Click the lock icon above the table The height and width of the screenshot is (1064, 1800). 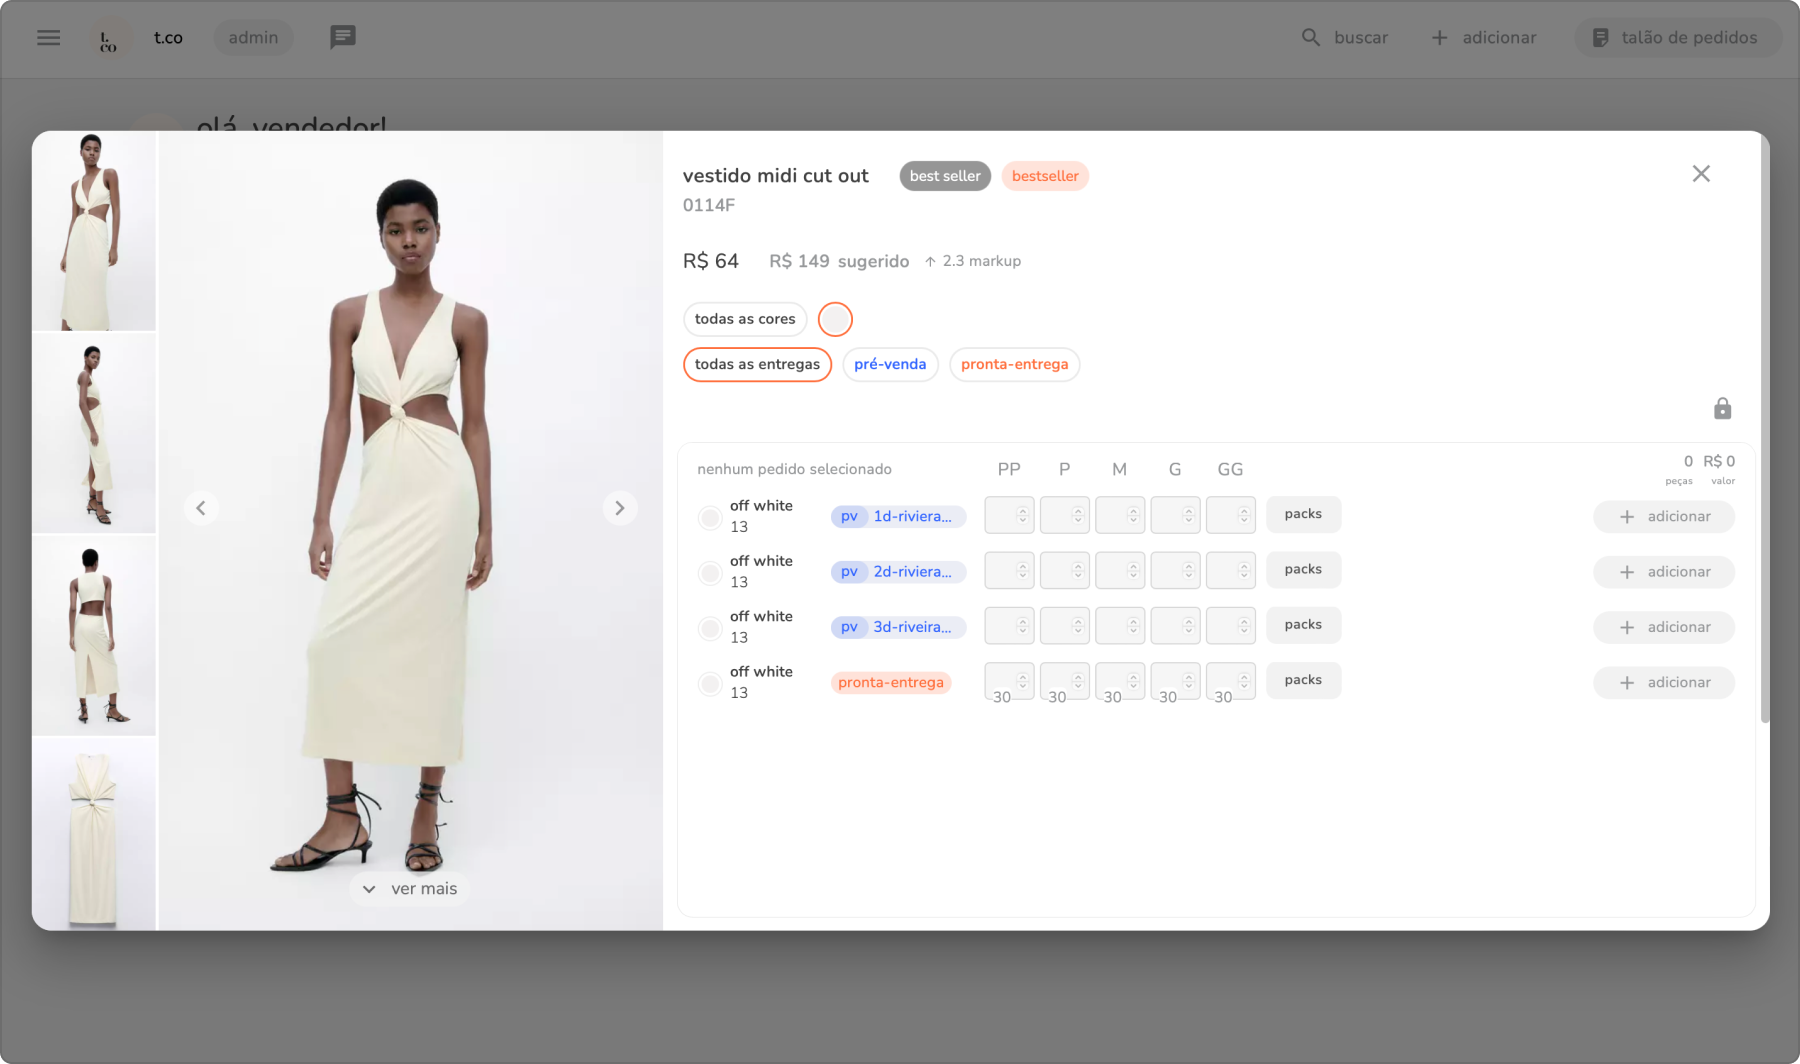pyautogui.click(x=1722, y=409)
